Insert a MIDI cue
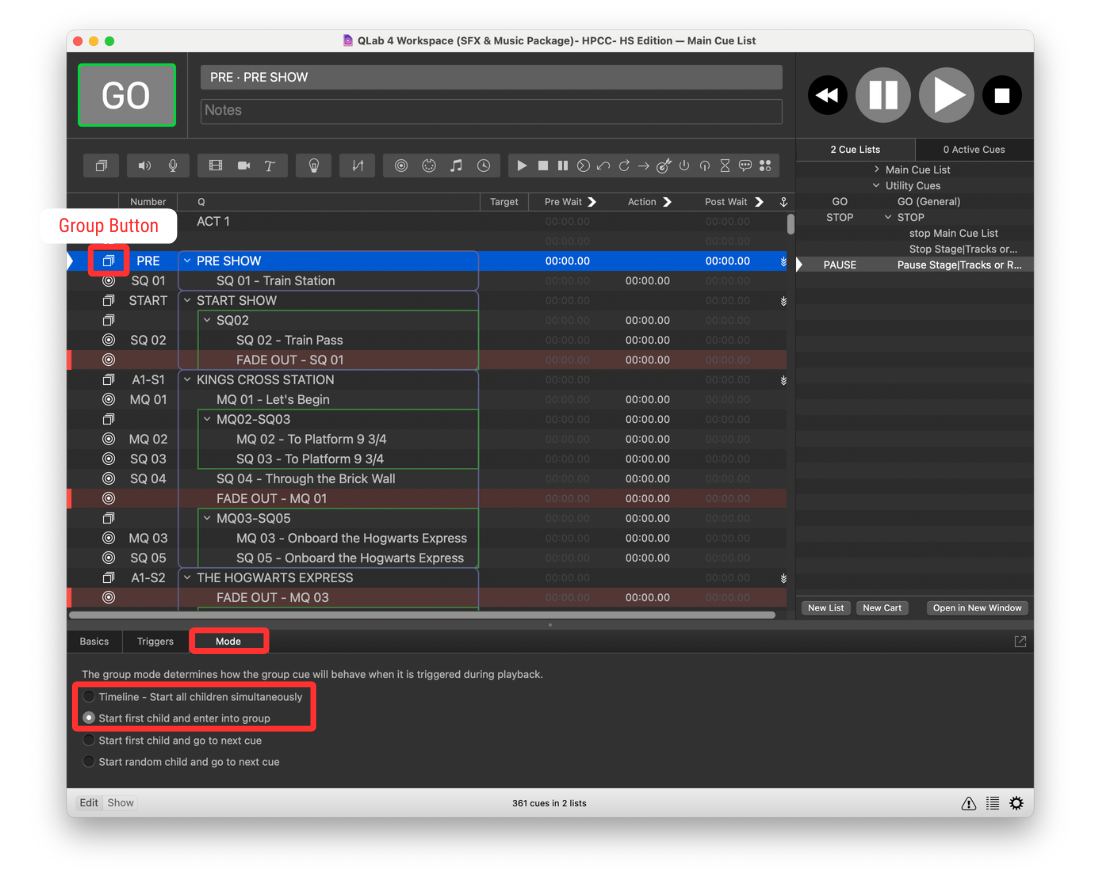 (x=428, y=165)
